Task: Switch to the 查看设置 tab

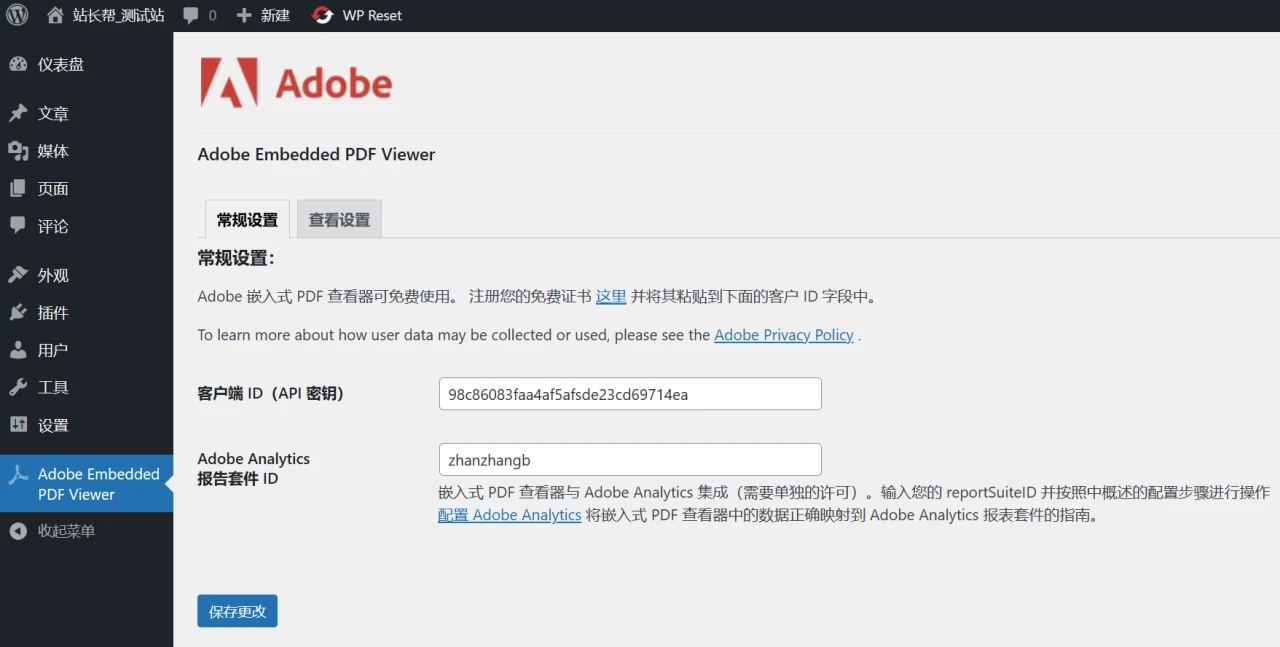Action: [x=339, y=220]
